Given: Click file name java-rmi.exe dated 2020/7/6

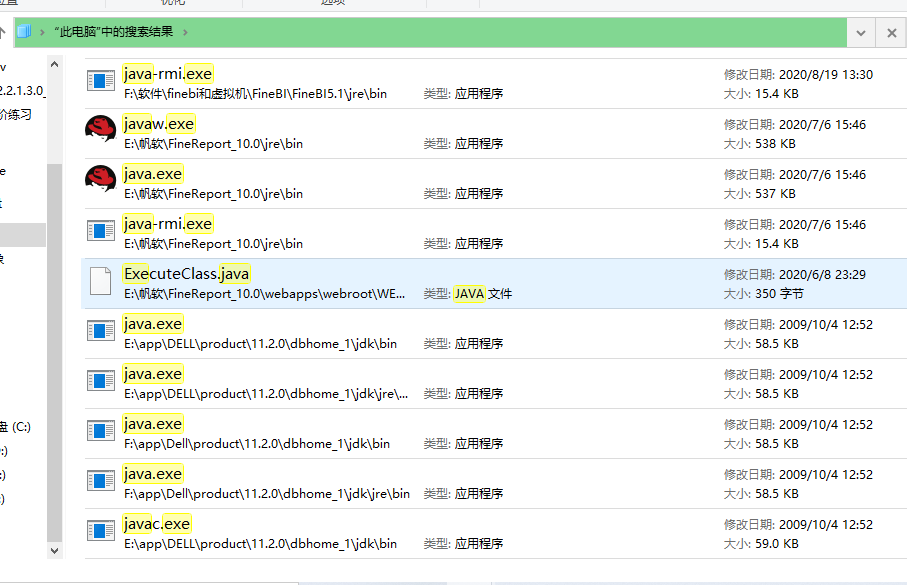Looking at the screenshot, I should [168, 224].
